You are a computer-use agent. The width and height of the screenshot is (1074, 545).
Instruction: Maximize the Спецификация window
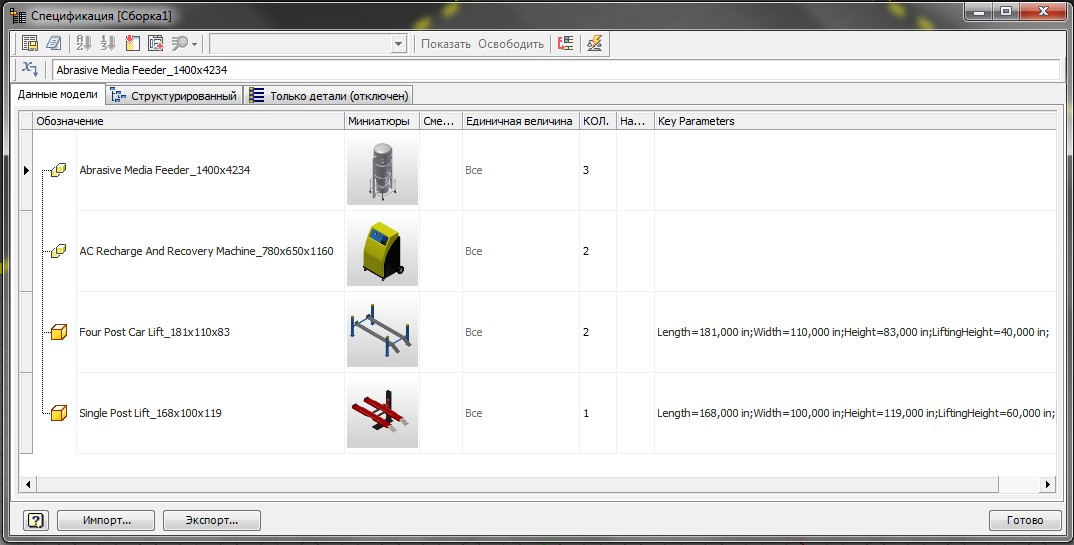coord(1006,12)
